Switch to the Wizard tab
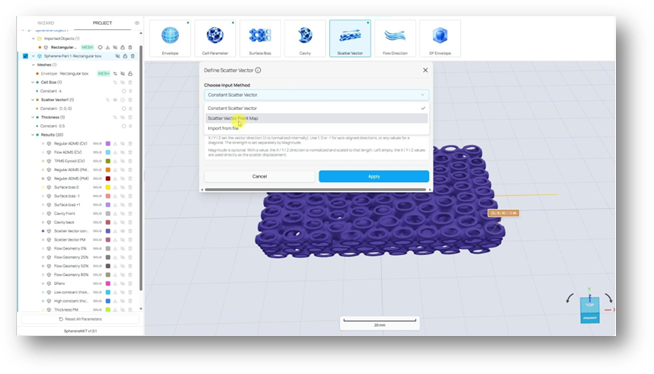Screen dimensions: 654x374 (45, 23)
